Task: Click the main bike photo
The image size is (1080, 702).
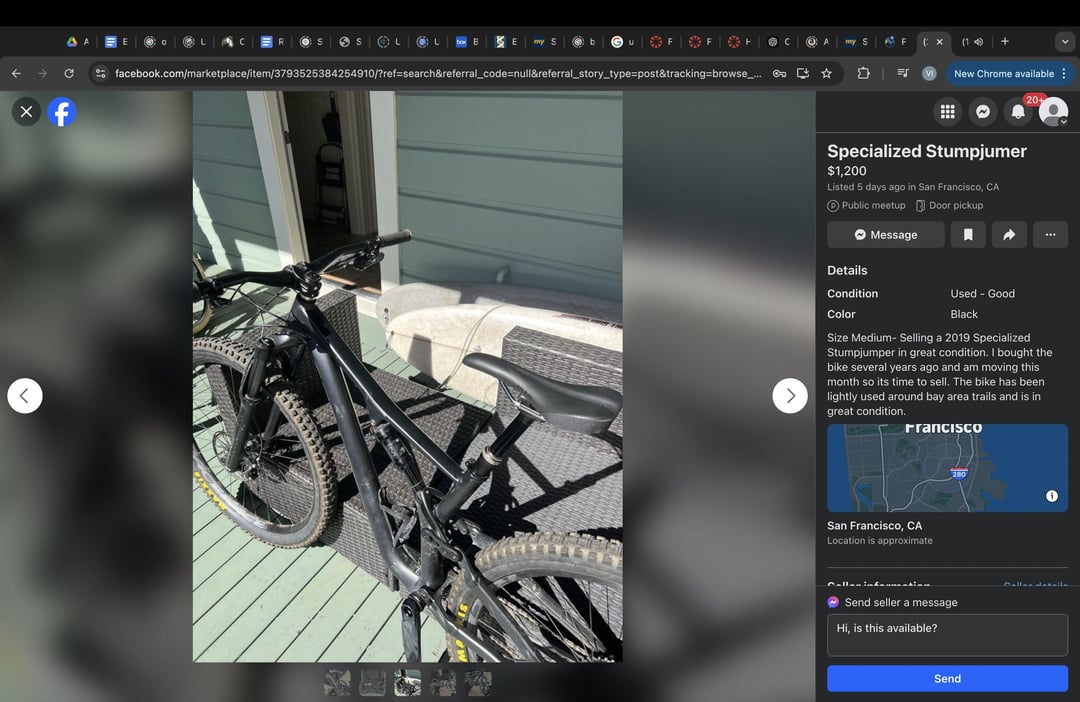Action: (x=408, y=377)
